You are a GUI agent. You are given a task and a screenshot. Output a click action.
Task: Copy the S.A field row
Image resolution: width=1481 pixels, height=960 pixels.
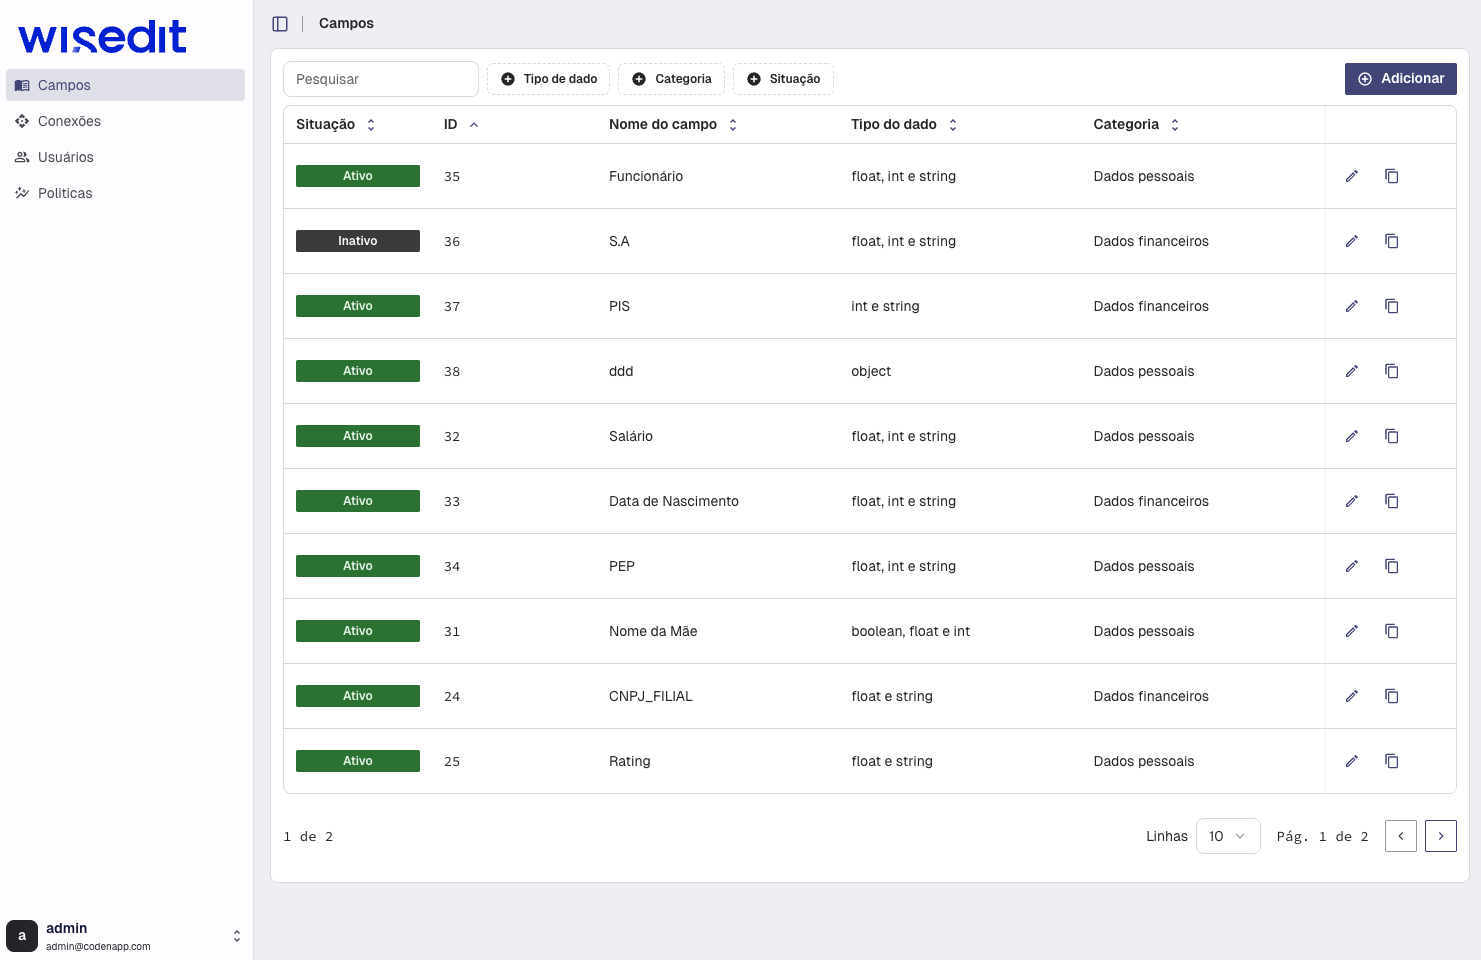pyautogui.click(x=1391, y=241)
